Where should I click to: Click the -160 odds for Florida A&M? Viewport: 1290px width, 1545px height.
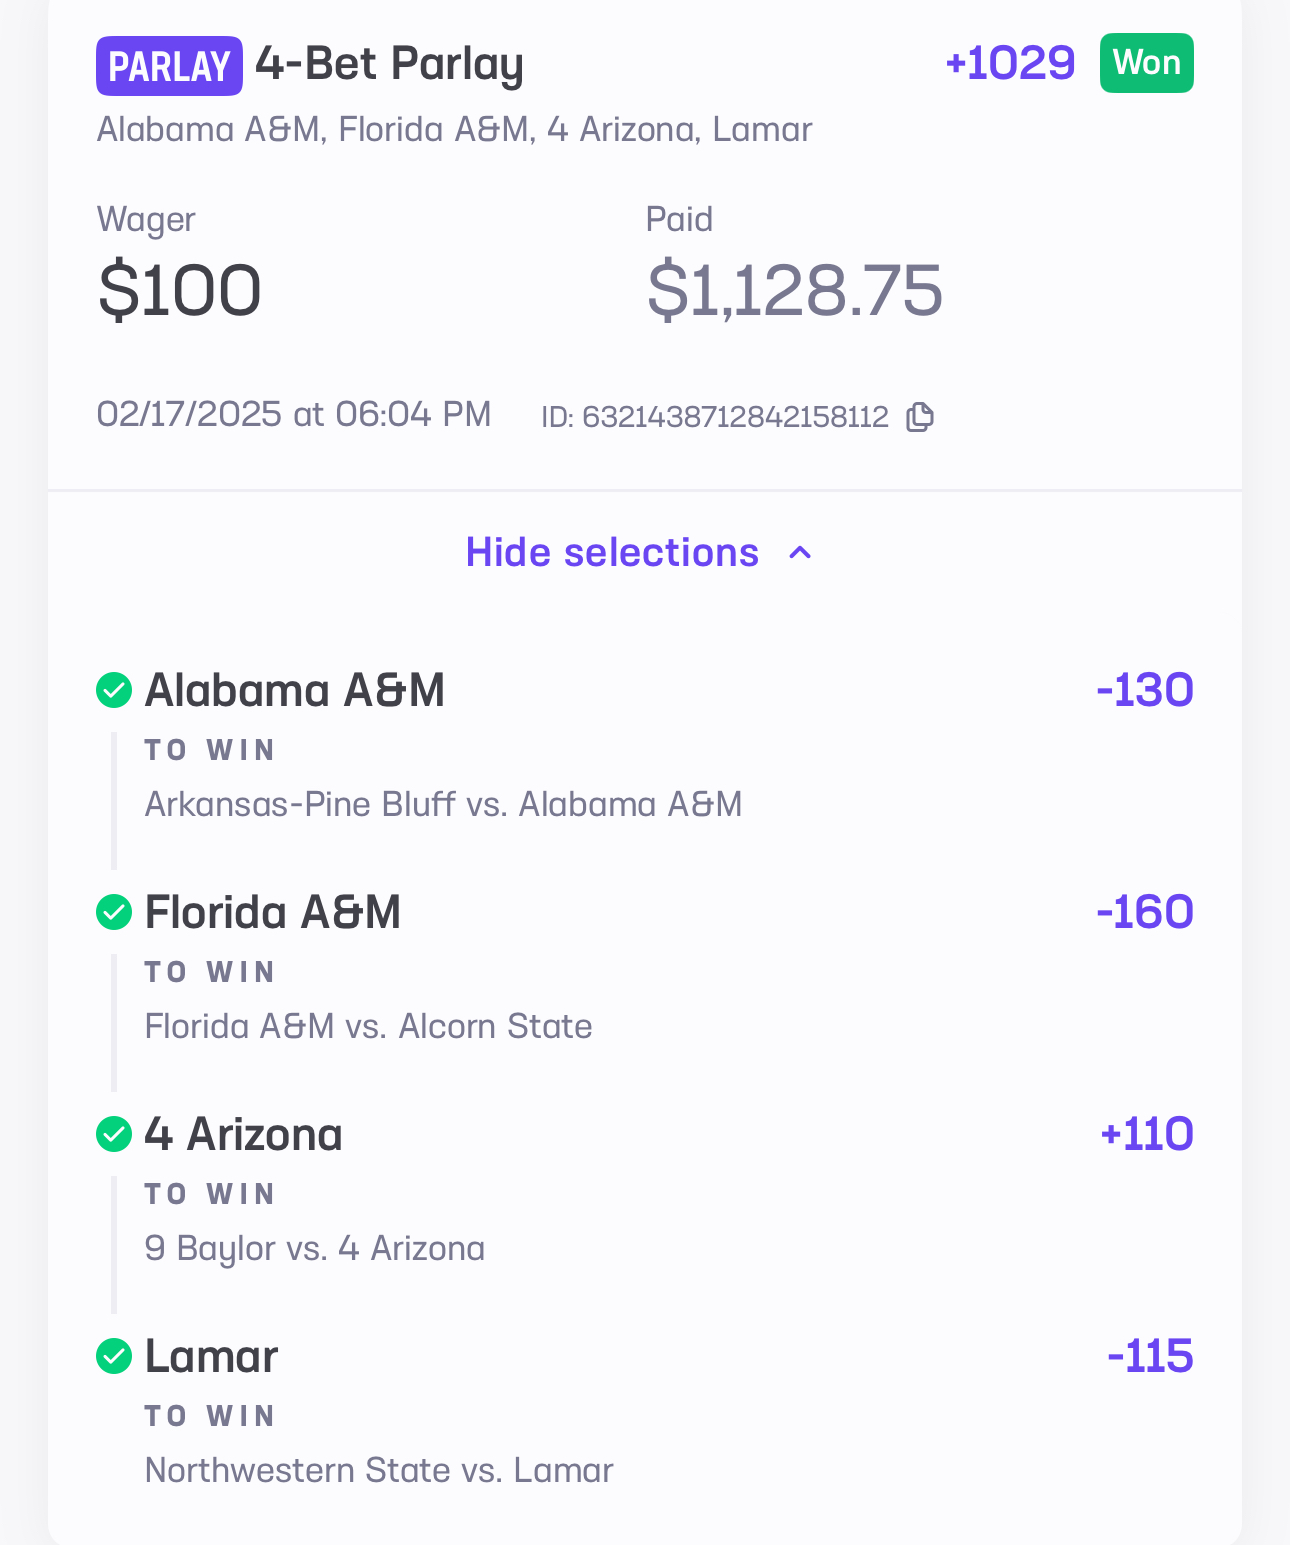coord(1144,912)
